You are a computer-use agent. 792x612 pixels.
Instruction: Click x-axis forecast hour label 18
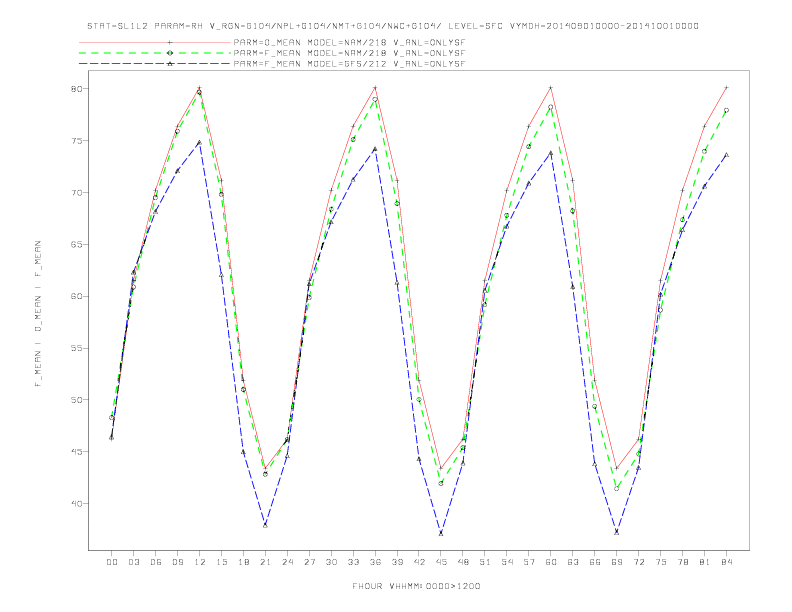tap(243, 562)
